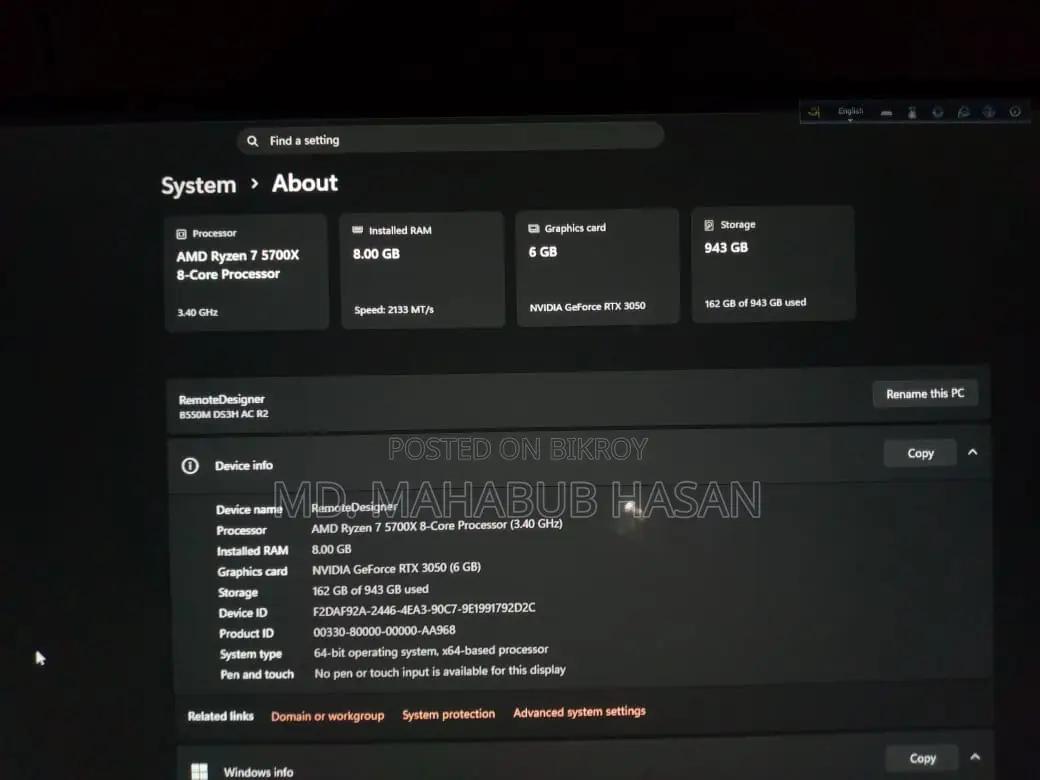Screen dimensions: 1040x780
Task: Click the Graphics card icon on the card
Action: click(533, 228)
